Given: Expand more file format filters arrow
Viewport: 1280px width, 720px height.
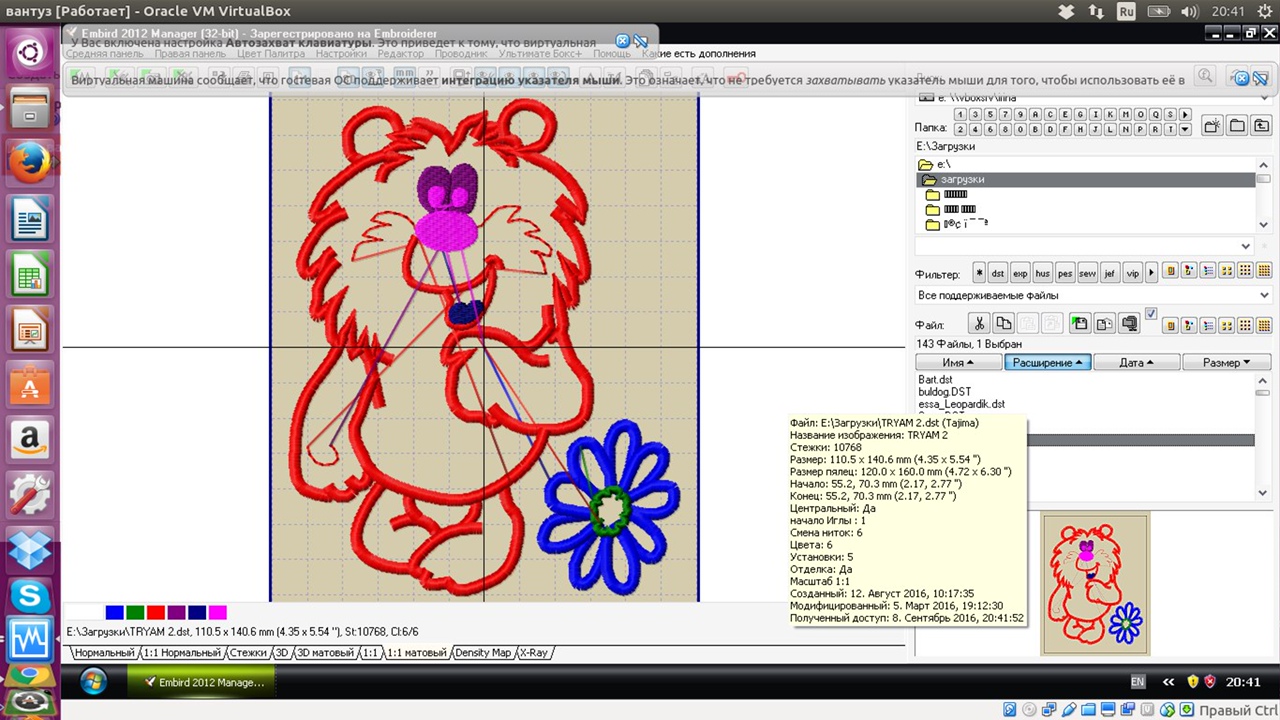Looking at the screenshot, I should tap(1151, 273).
